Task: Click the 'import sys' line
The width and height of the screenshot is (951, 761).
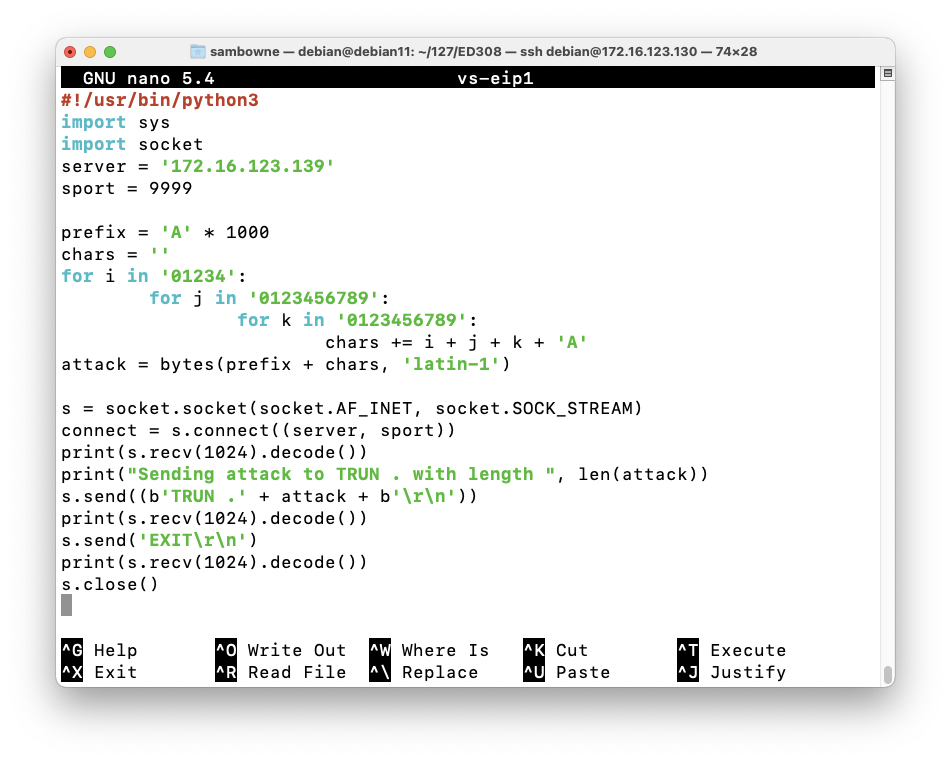Action: pos(115,122)
